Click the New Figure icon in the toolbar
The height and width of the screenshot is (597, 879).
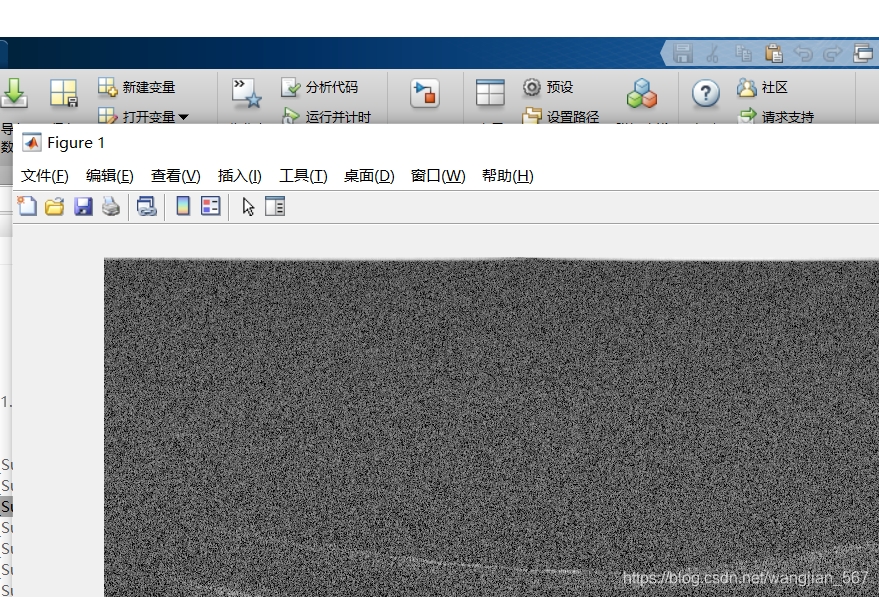tap(27, 206)
